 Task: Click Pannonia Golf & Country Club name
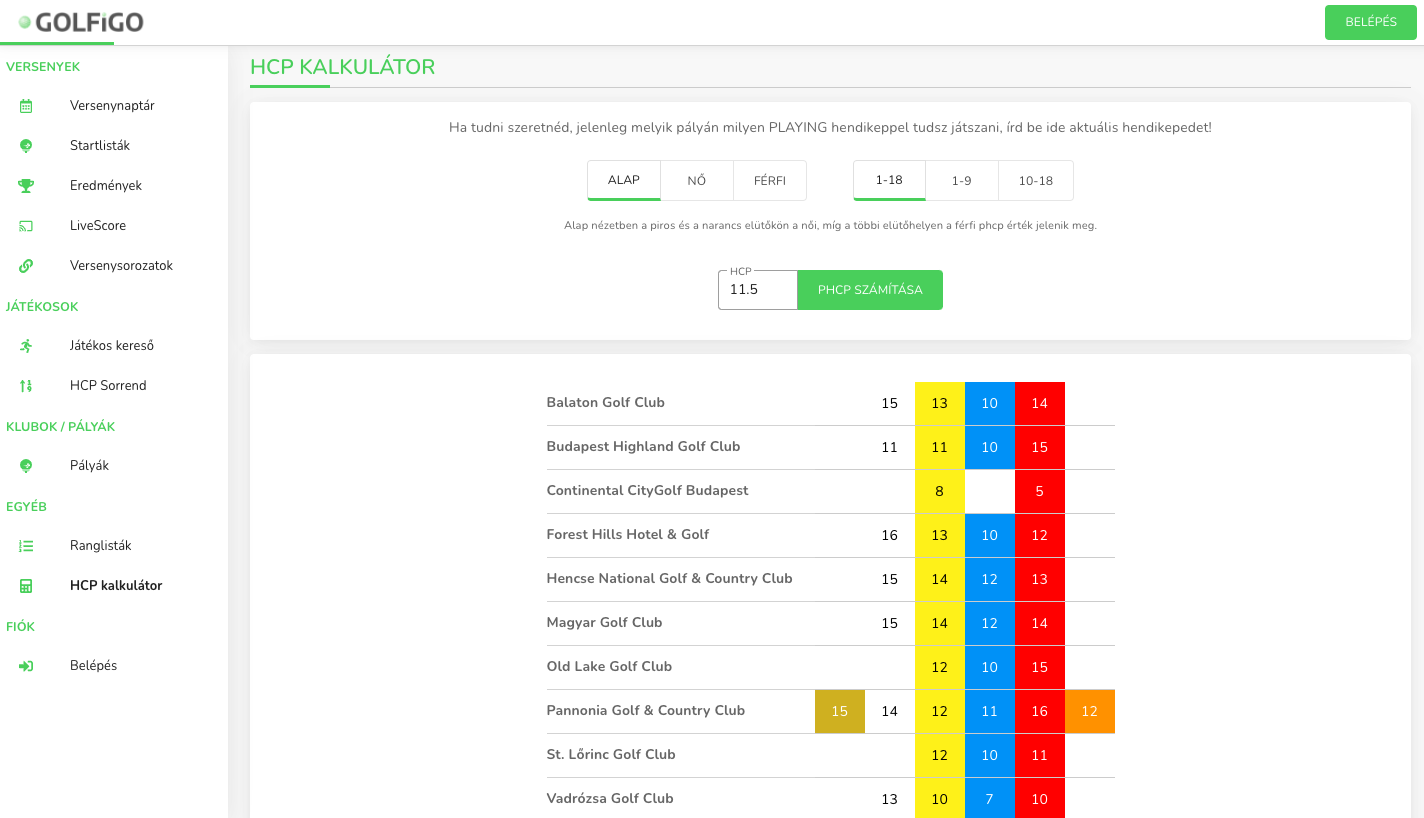coord(645,711)
